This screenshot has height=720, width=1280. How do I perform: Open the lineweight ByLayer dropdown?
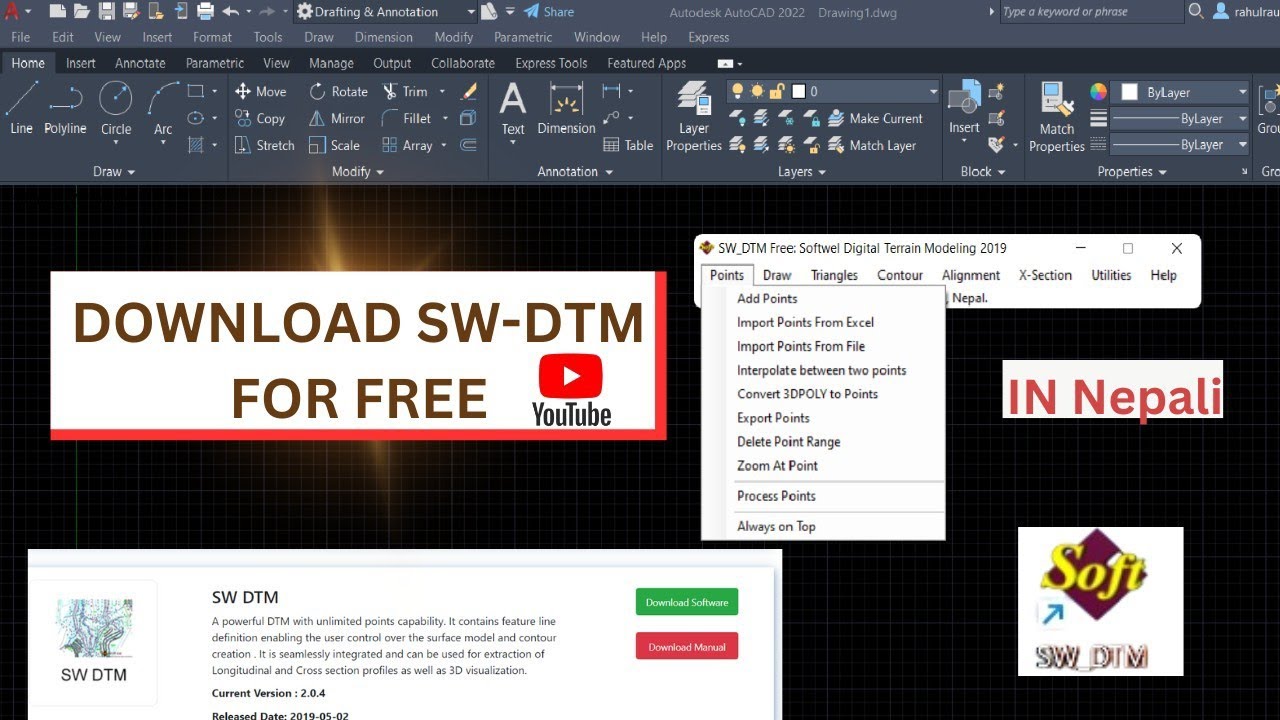(1243, 118)
